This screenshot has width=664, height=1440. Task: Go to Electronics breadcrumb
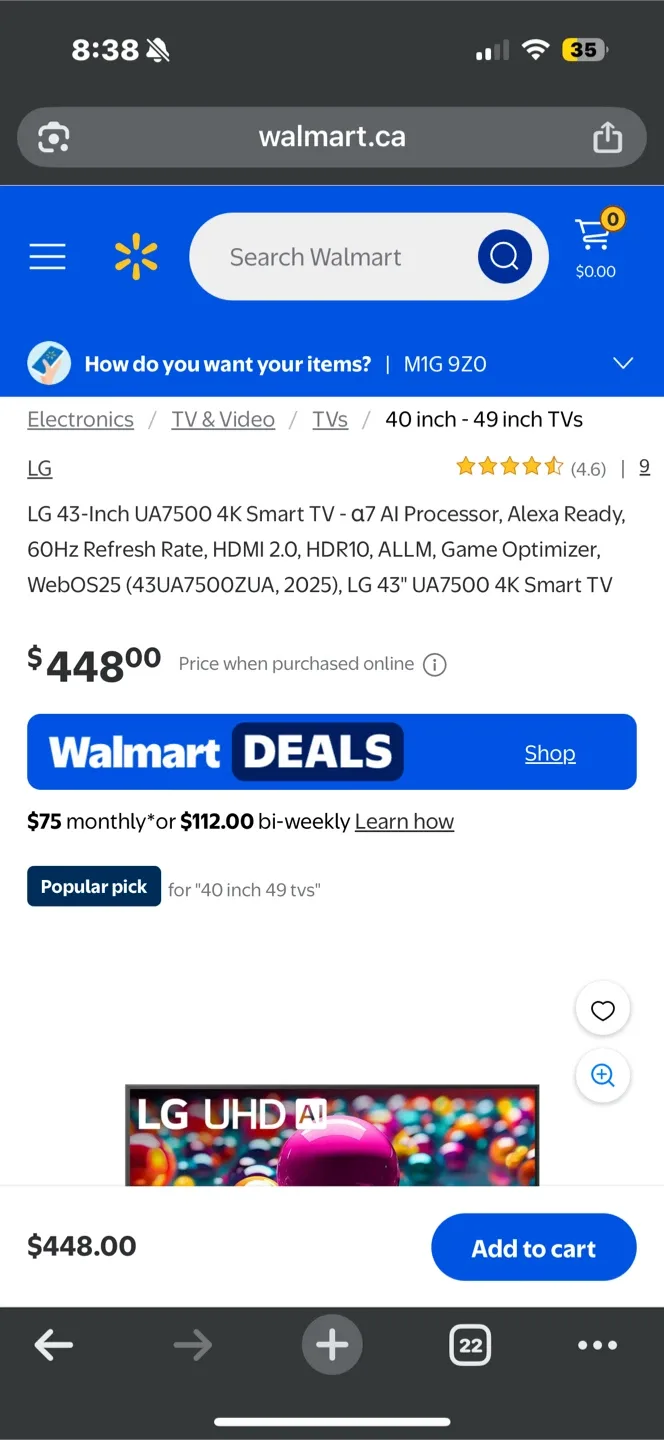81,420
